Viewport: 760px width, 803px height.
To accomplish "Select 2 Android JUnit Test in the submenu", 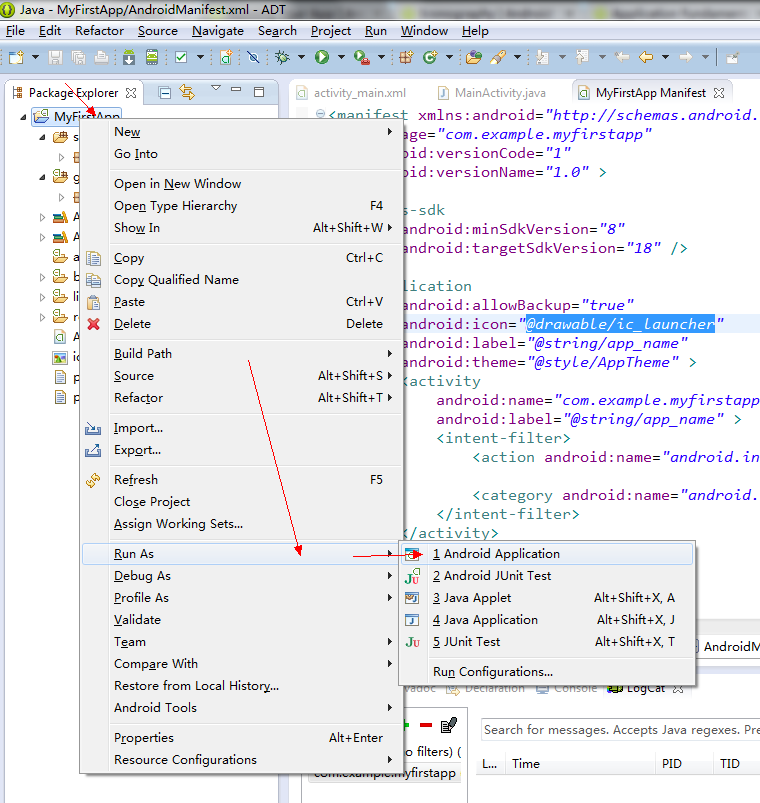I will 546,576.
